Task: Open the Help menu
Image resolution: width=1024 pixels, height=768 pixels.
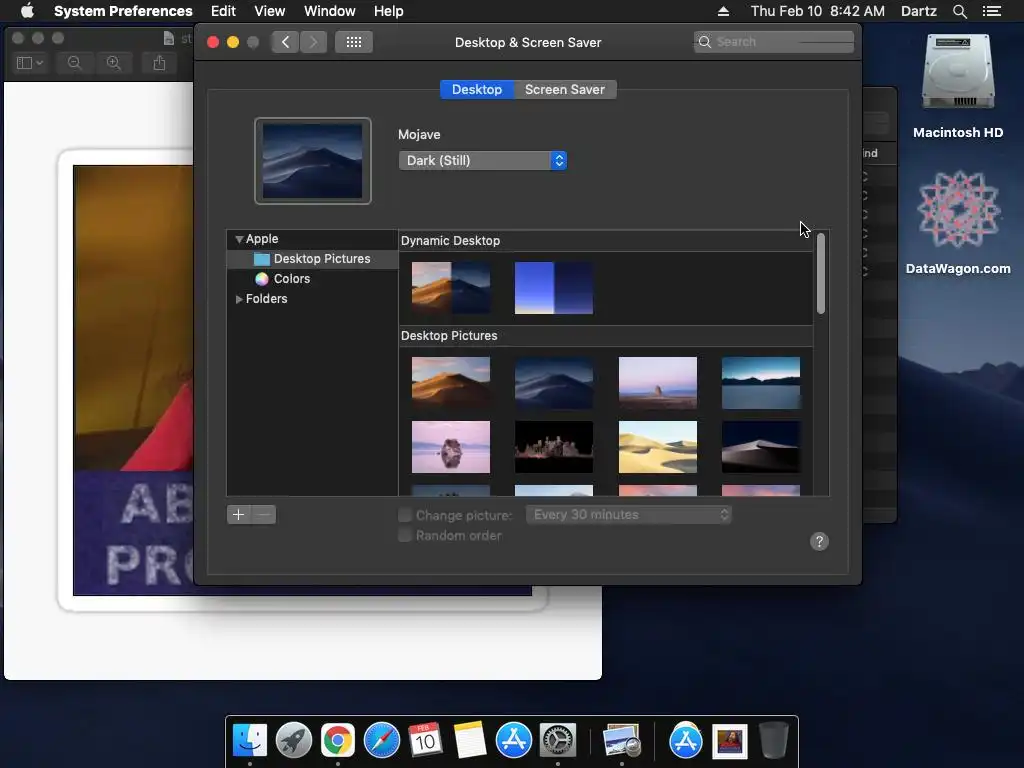Action: click(x=389, y=11)
